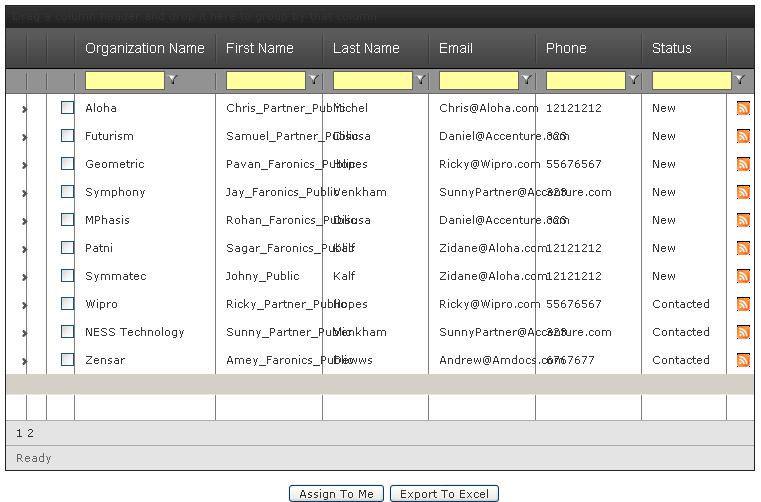Click the Assign To Me button
The width and height of the screenshot is (761, 502).
pyautogui.click(x=336, y=494)
